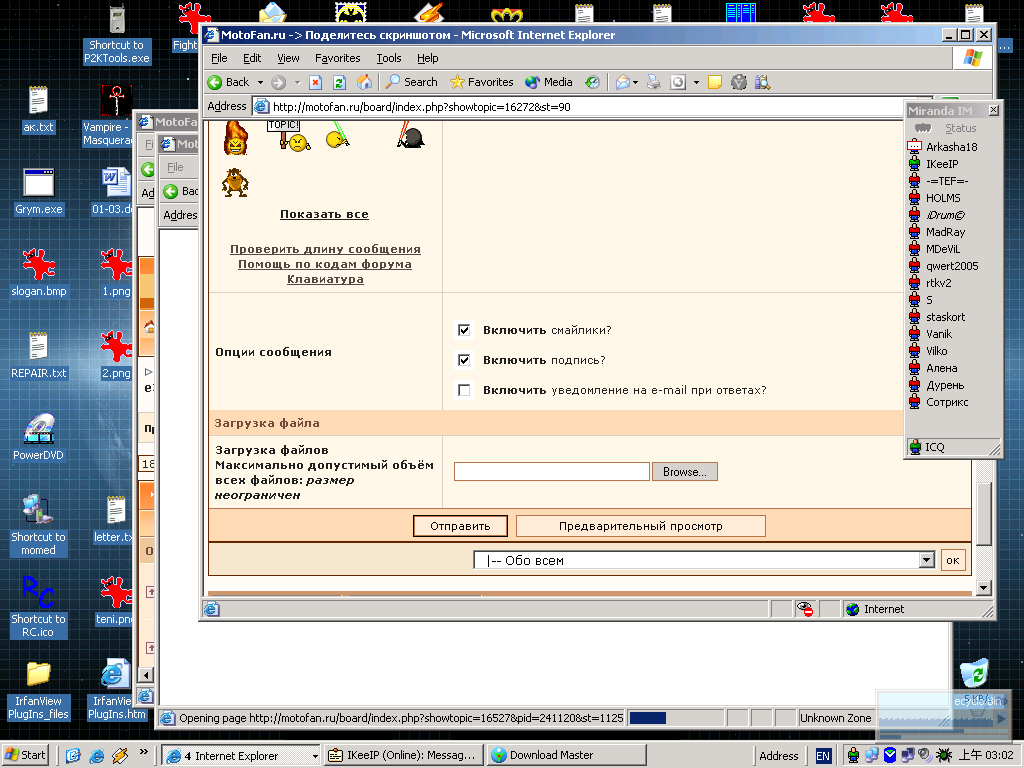Click the address bar URL in the front IE window
Viewport: 1024px width, 768px height.
[421, 106]
